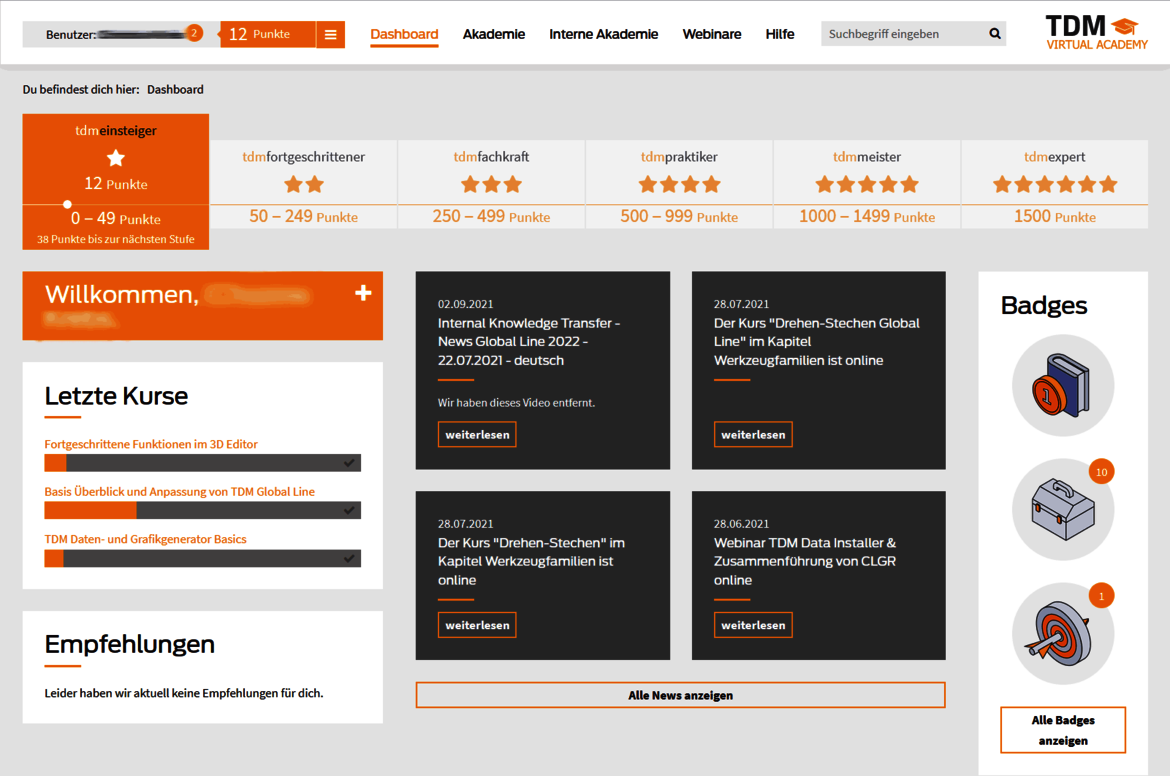Click Fortgeschrittene Funktionen course progress bar
This screenshot has width=1170, height=776.
pyautogui.click(x=202, y=463)
